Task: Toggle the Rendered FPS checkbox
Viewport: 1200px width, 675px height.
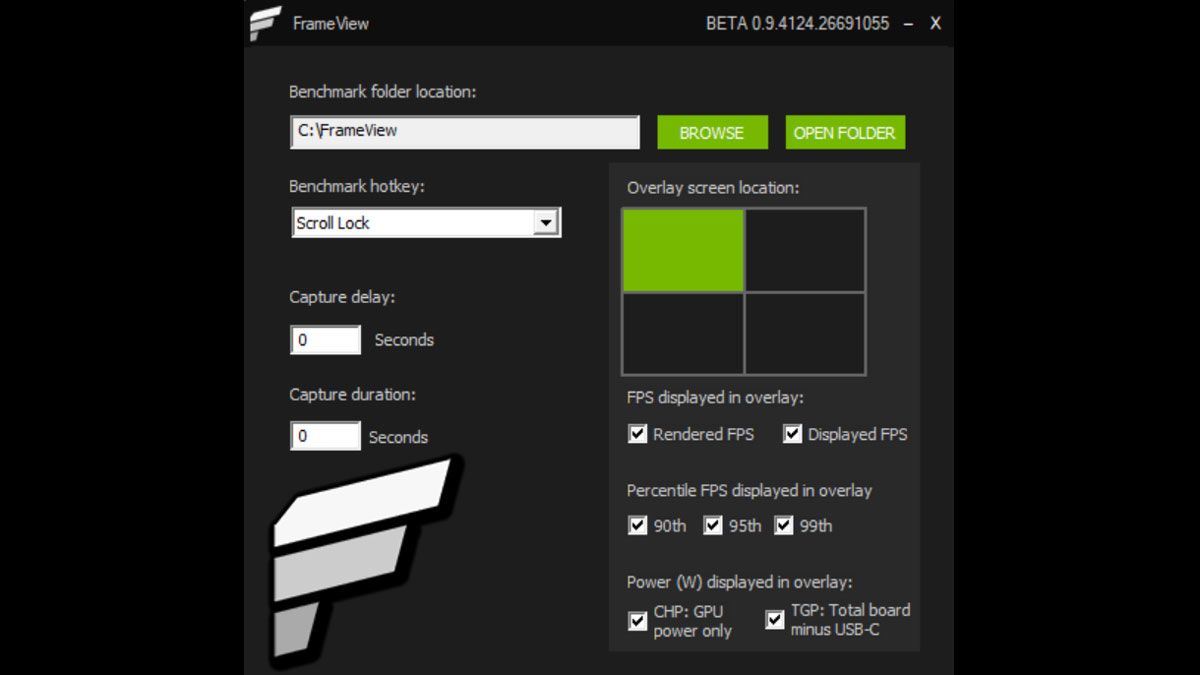Action: click(637, 434)
